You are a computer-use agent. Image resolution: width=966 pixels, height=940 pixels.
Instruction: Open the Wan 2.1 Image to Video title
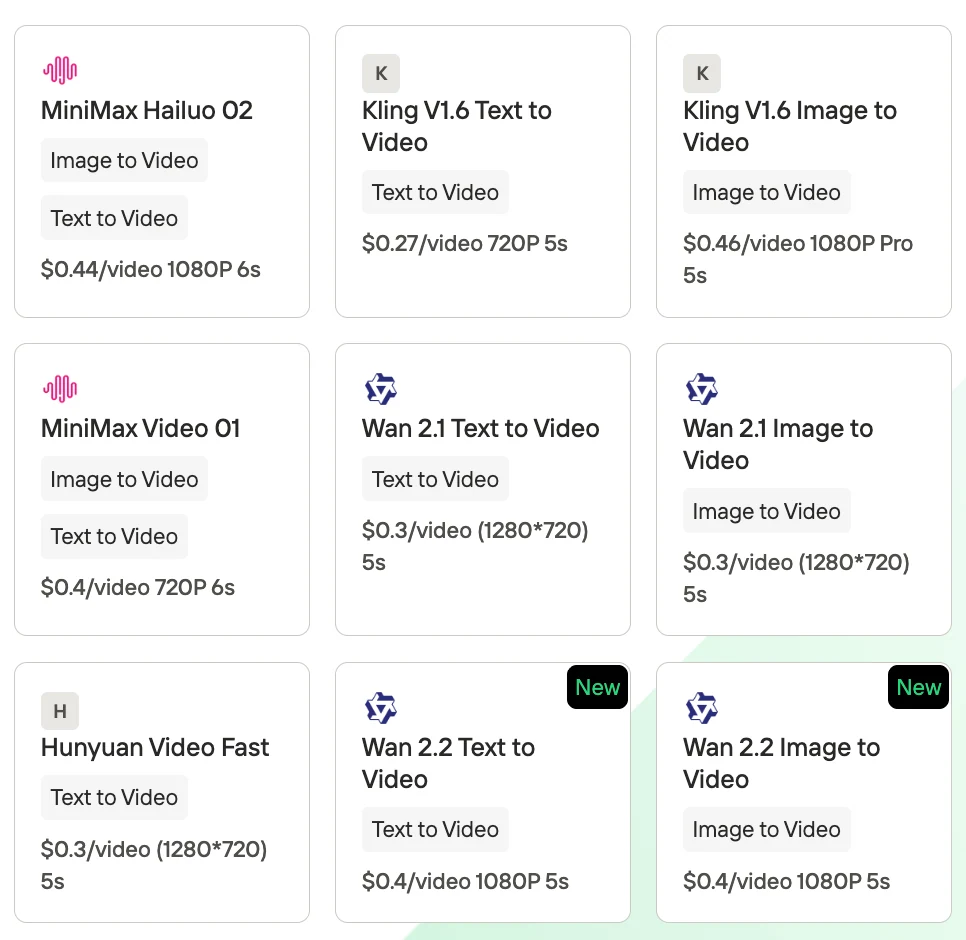[778, 444]
